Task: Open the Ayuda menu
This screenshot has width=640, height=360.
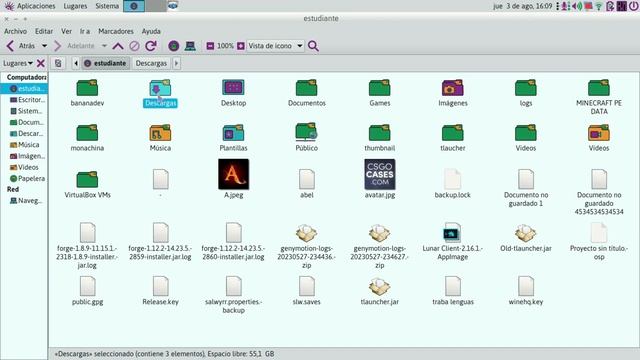Action: coord(151,31)
